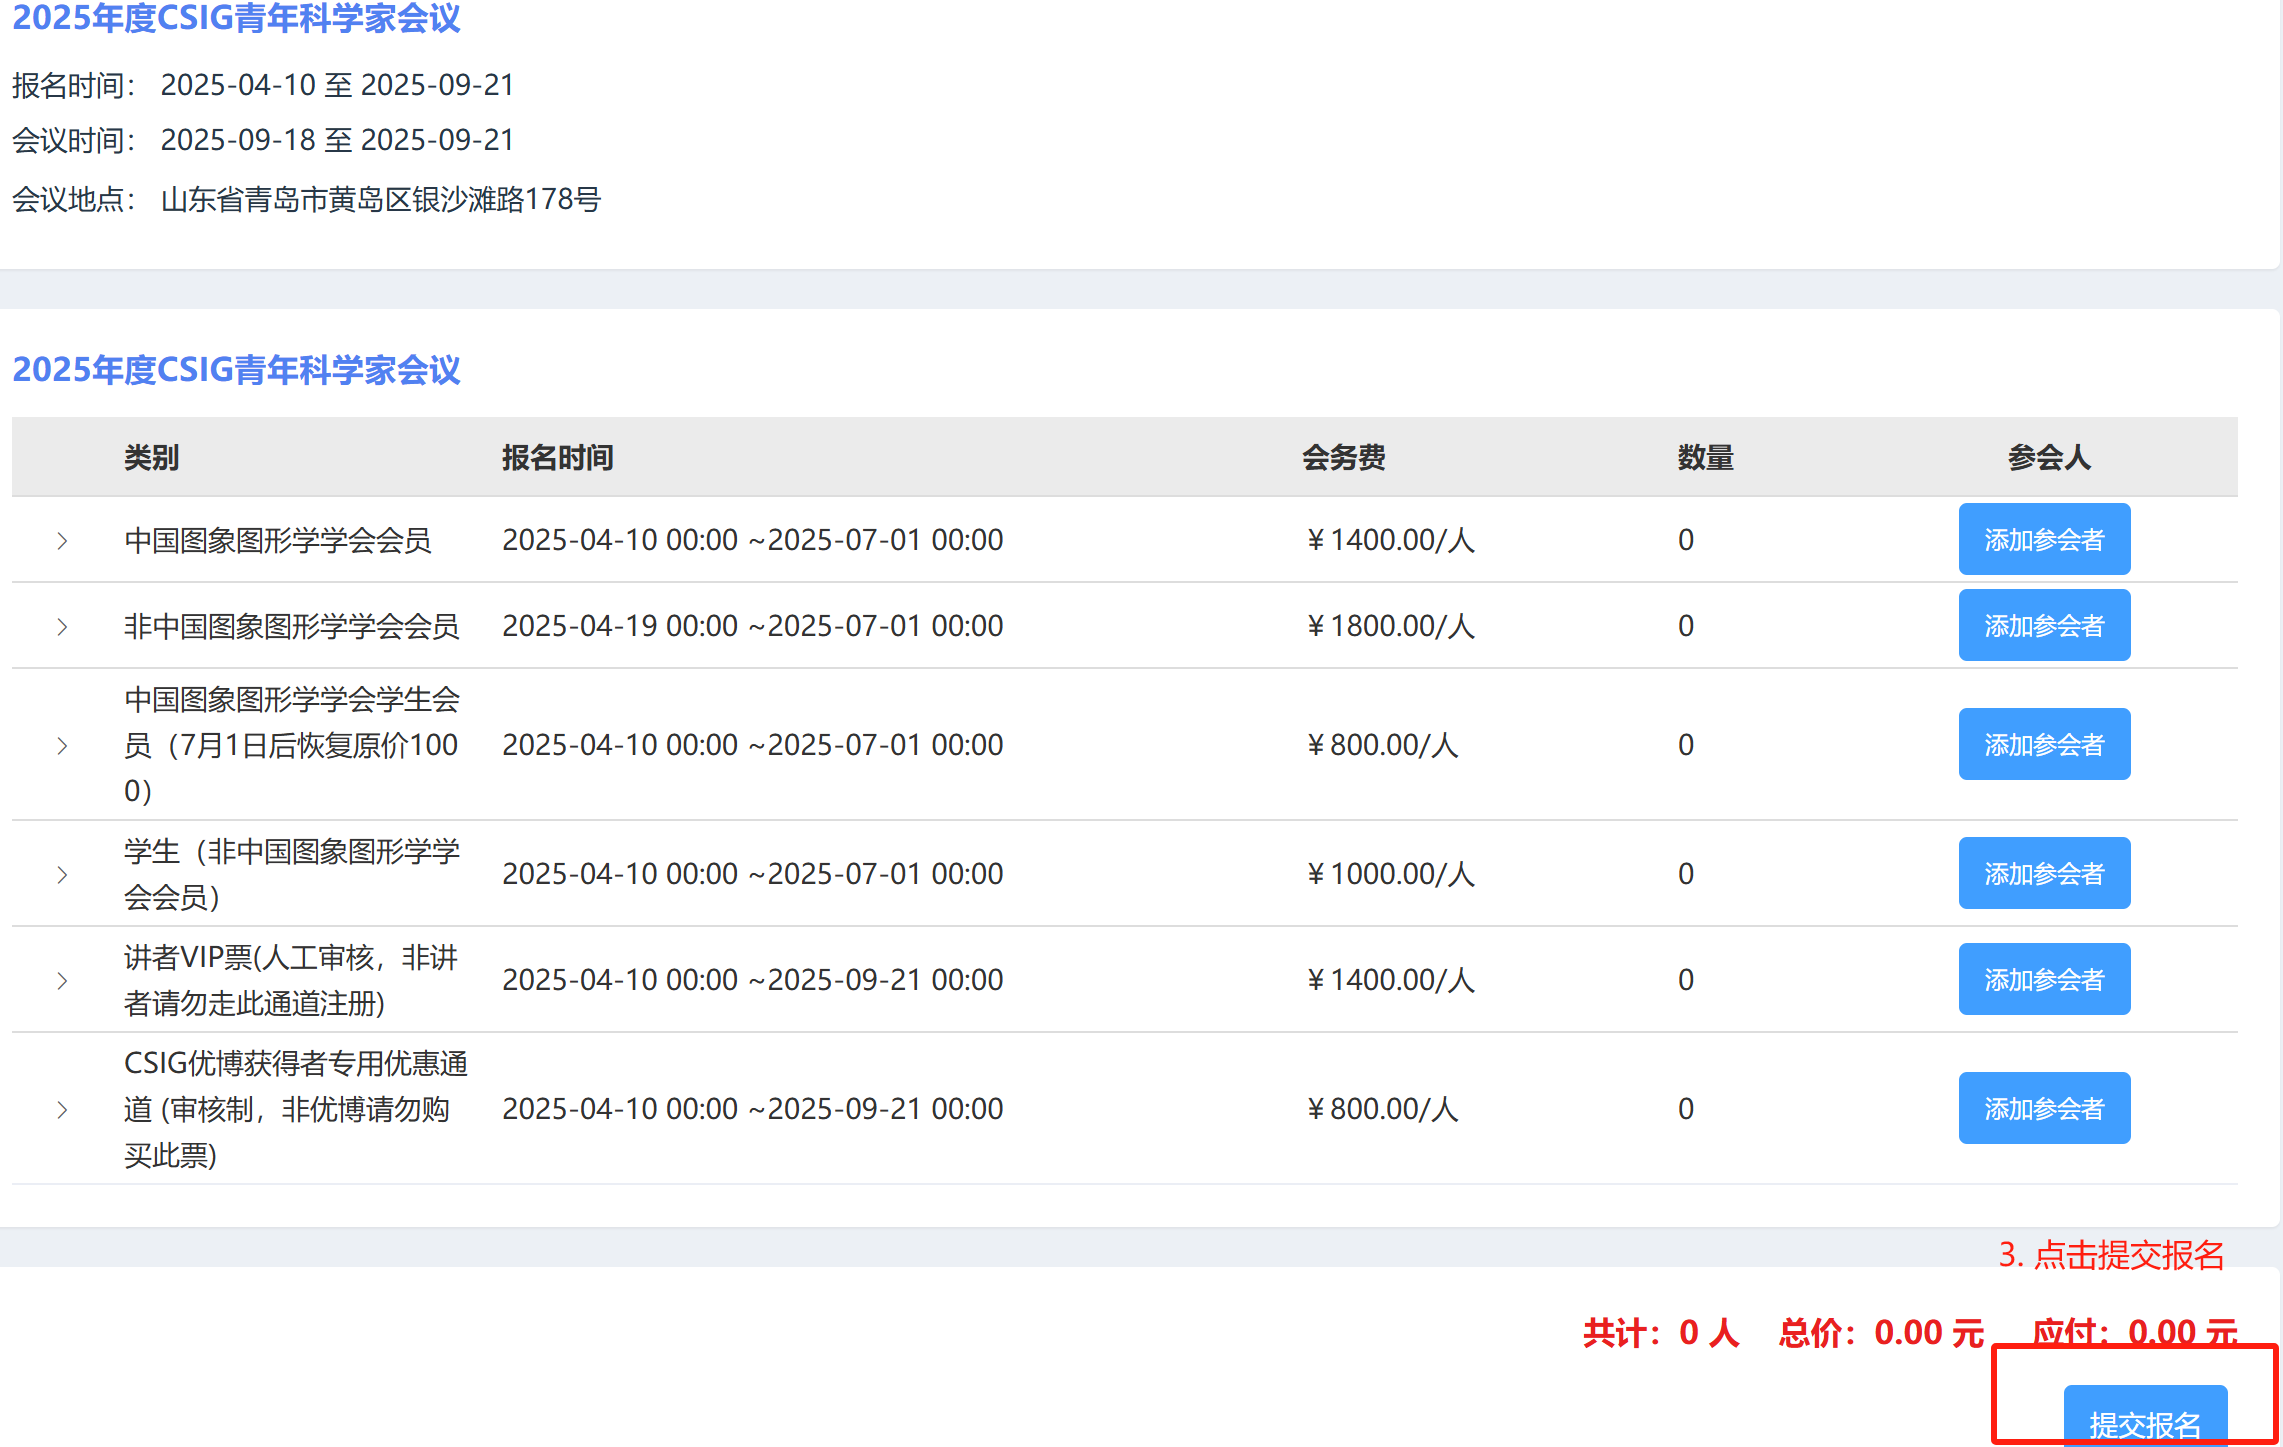Click the 类别 column header
The height and width of the screenshot is (1447, 2283).
tap(151, 458)
